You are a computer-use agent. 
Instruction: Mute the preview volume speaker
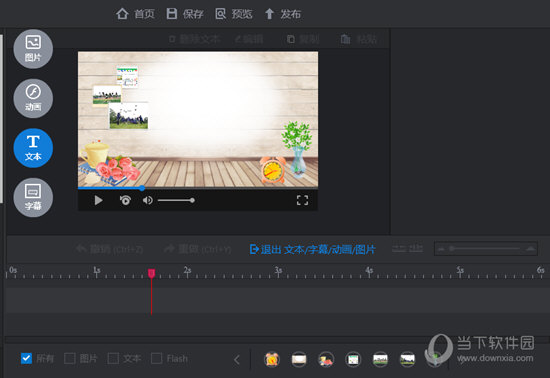point(147,200)
